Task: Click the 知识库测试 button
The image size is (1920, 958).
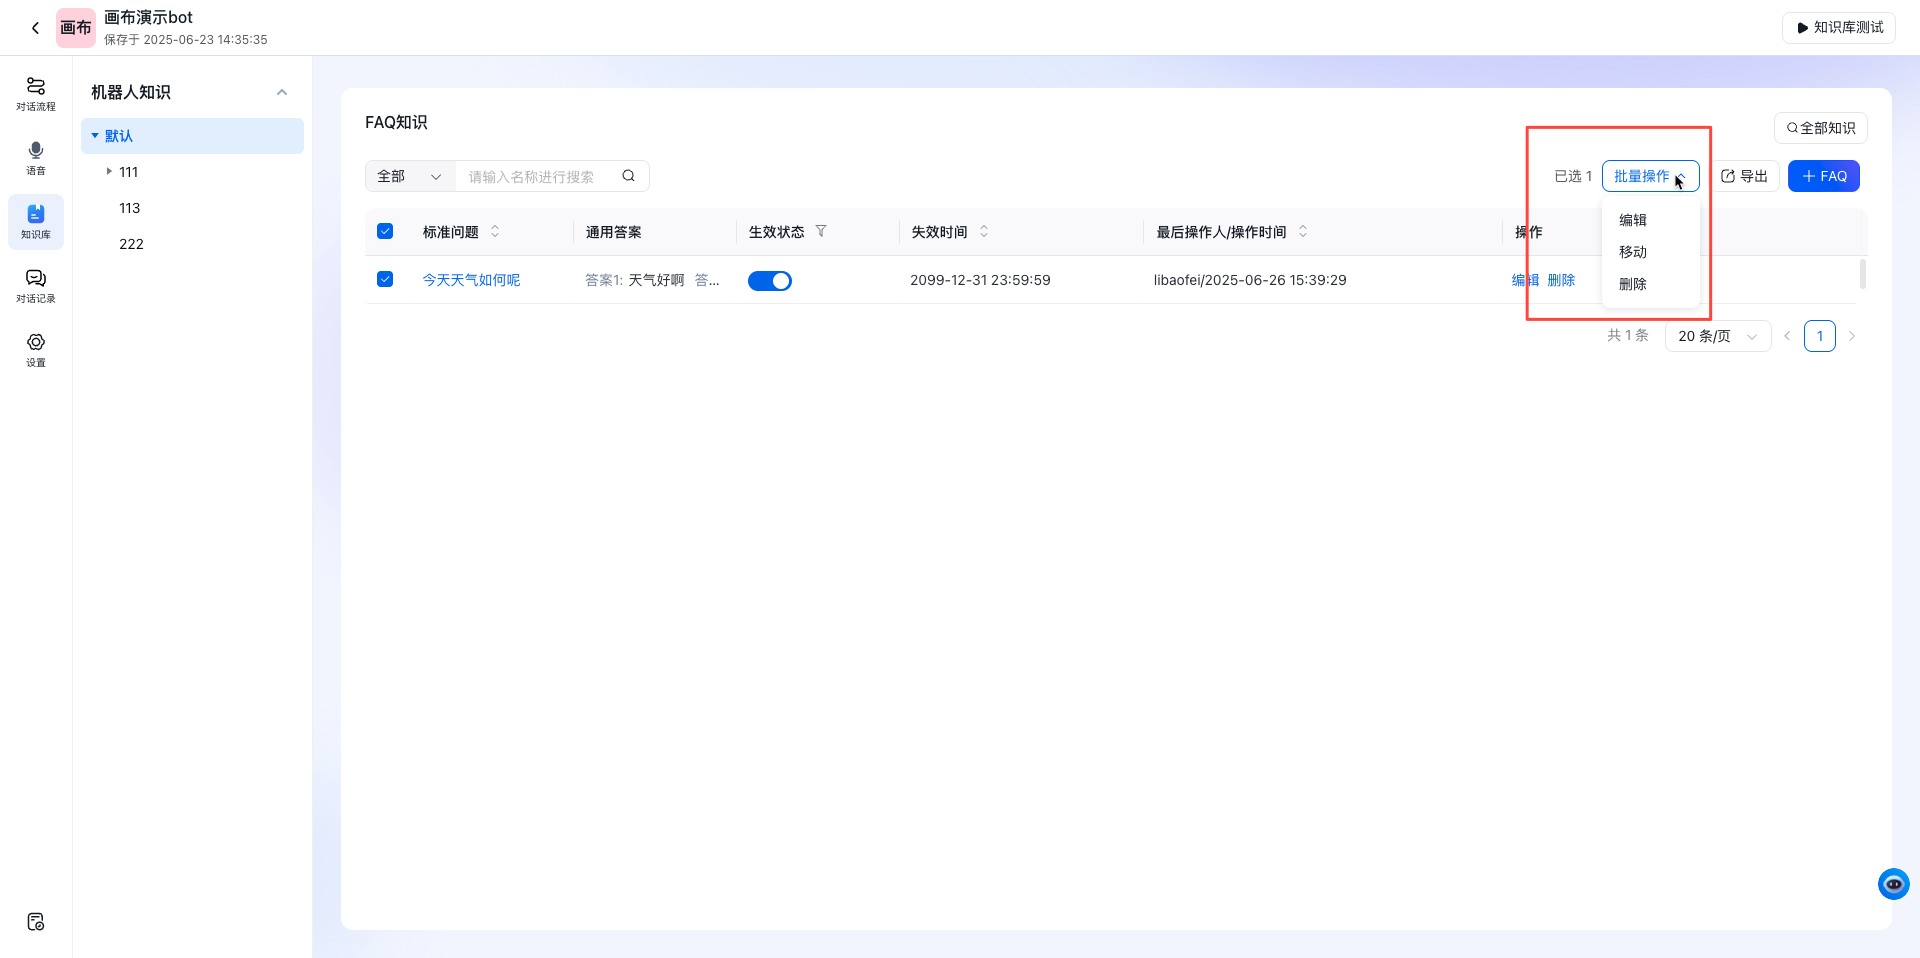Action: (1838, 28)
